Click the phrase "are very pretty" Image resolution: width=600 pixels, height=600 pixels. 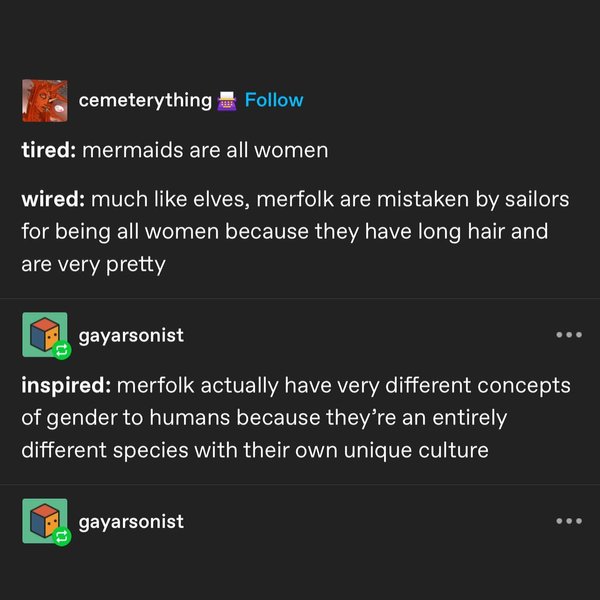click(93, 266)
